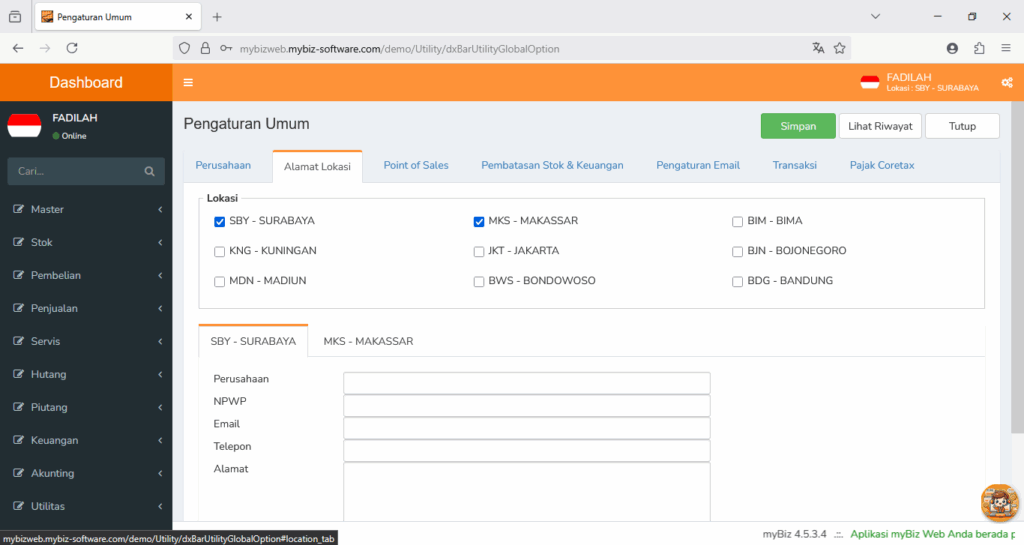Click the Perusahaan input field
Viewport: 1024px width, 545px height.
pos(526,383)
